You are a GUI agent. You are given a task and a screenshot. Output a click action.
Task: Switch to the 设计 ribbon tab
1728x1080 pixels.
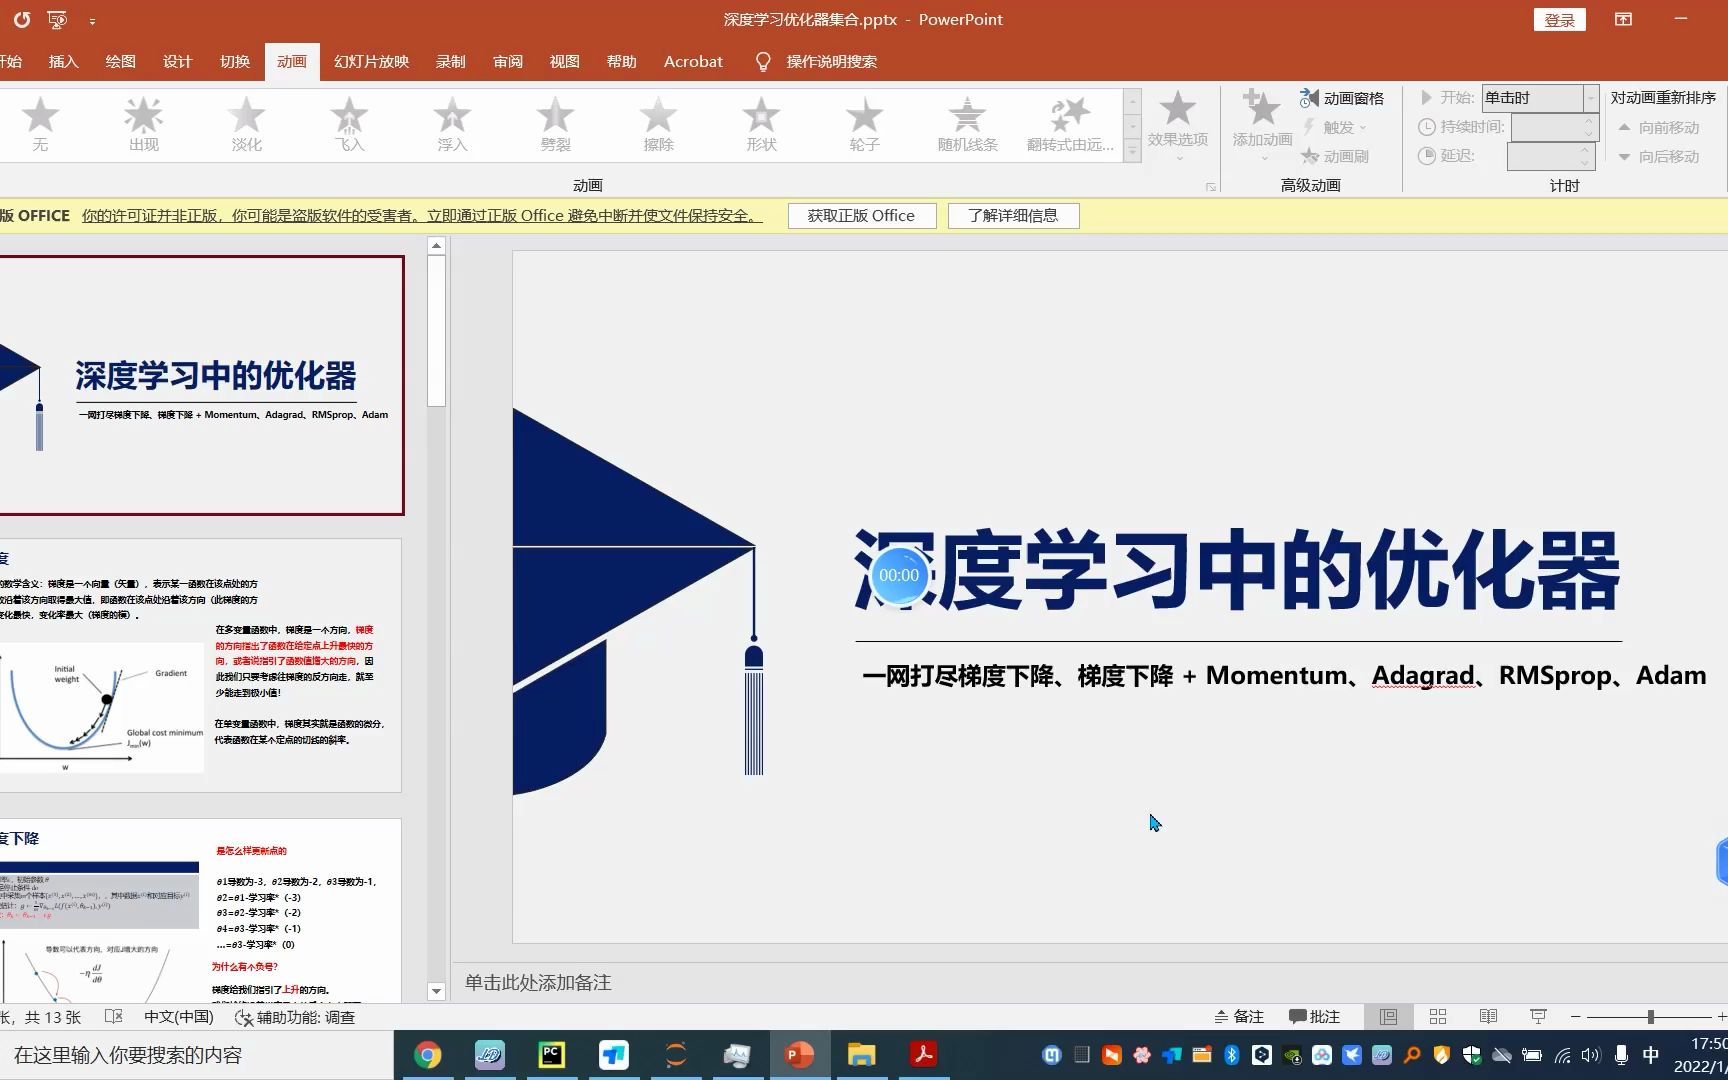pyautogui.click(x=177, y=61)
